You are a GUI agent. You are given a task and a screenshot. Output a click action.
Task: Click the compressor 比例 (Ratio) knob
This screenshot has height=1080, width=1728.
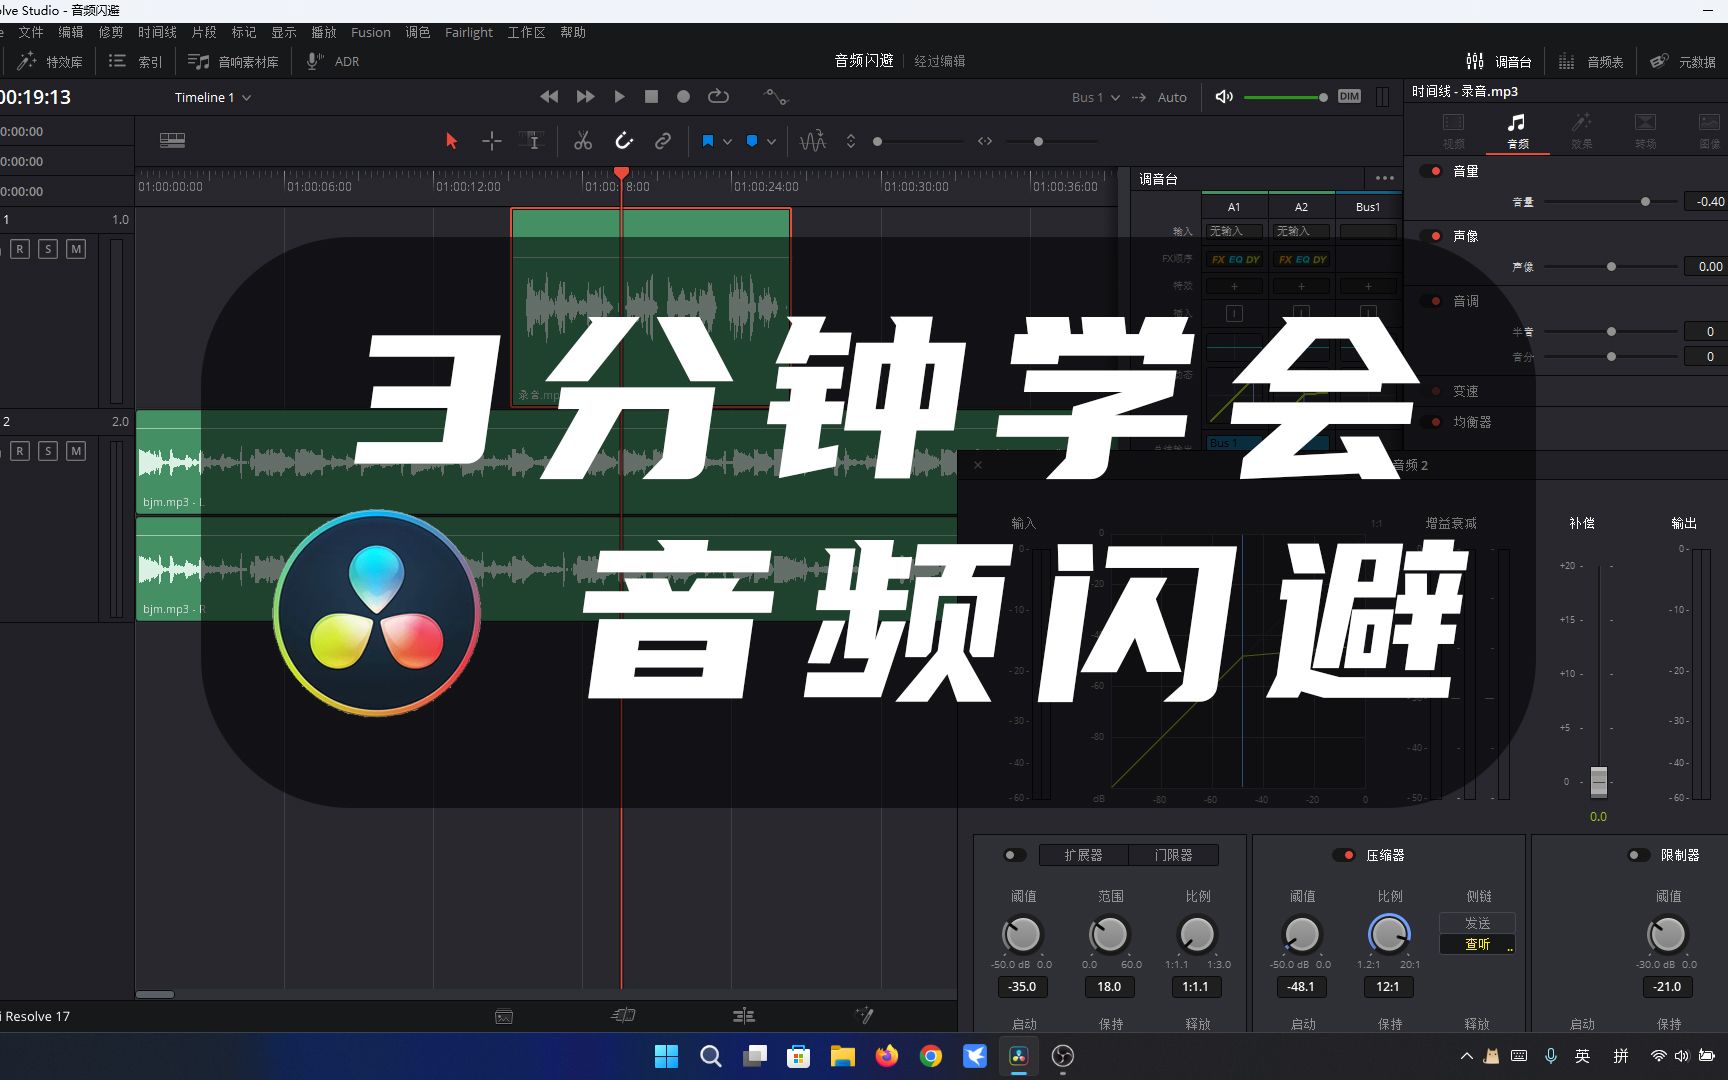[x=1389, y=935]
